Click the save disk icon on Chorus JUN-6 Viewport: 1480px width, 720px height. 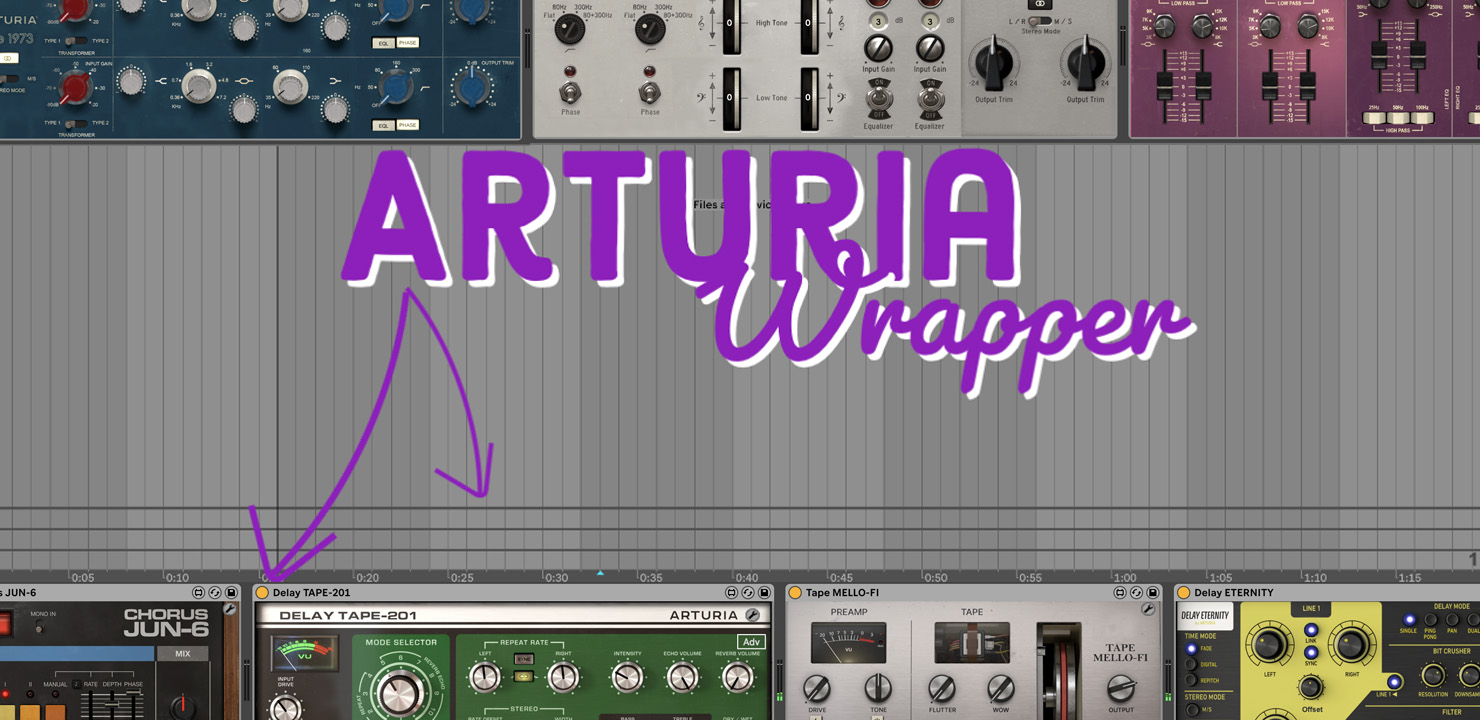pos(231,593)
